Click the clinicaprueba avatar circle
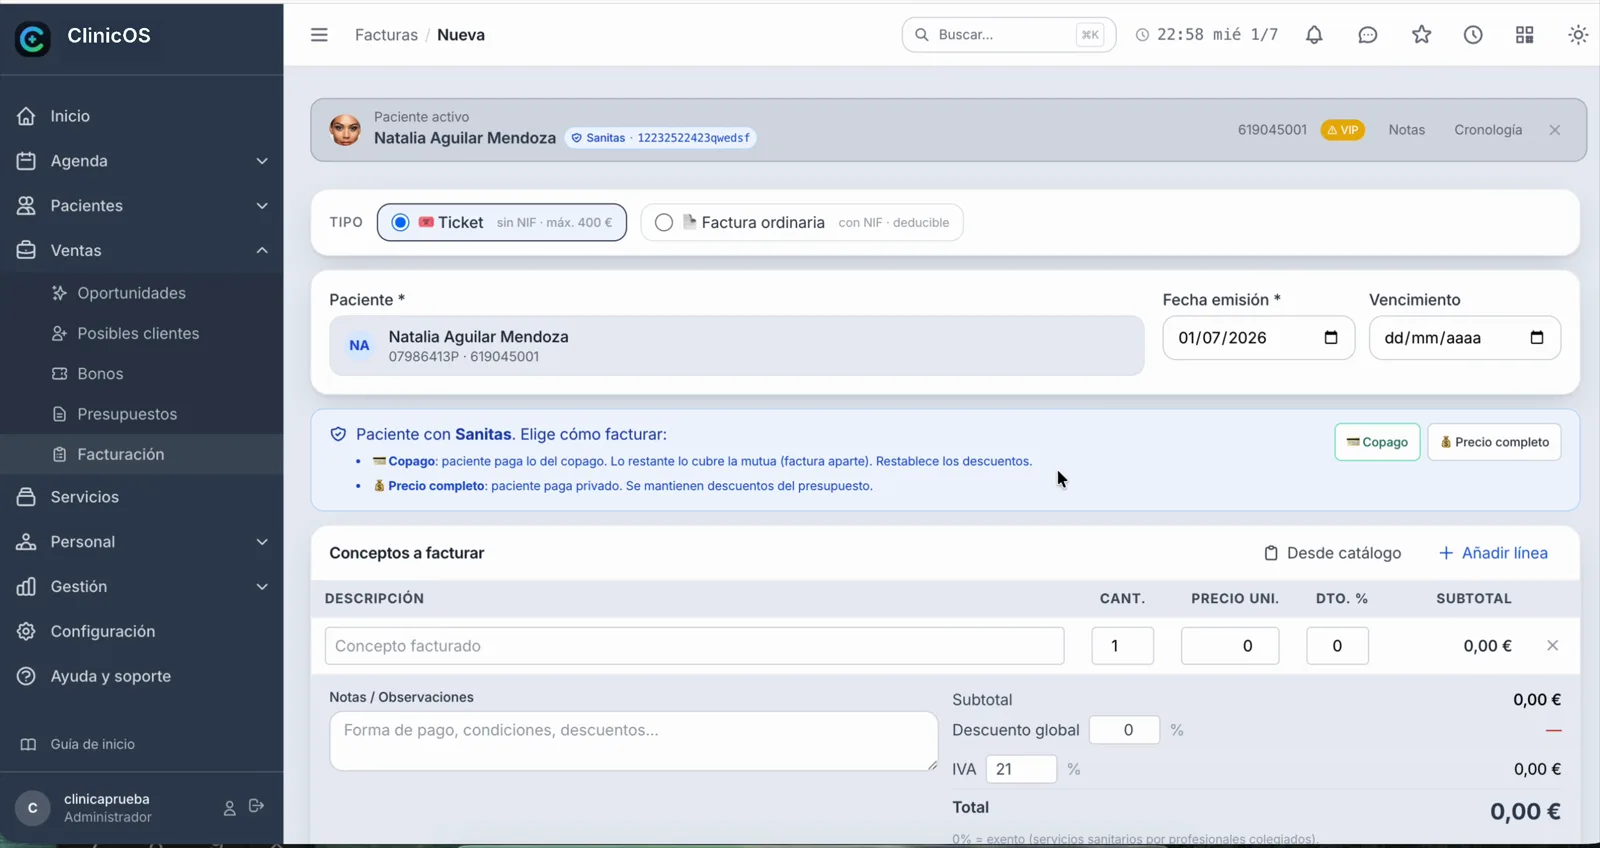 [33, 808]
